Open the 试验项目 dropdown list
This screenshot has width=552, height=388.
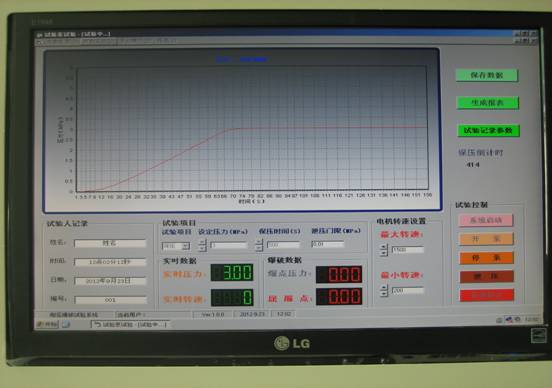[176, 246]
